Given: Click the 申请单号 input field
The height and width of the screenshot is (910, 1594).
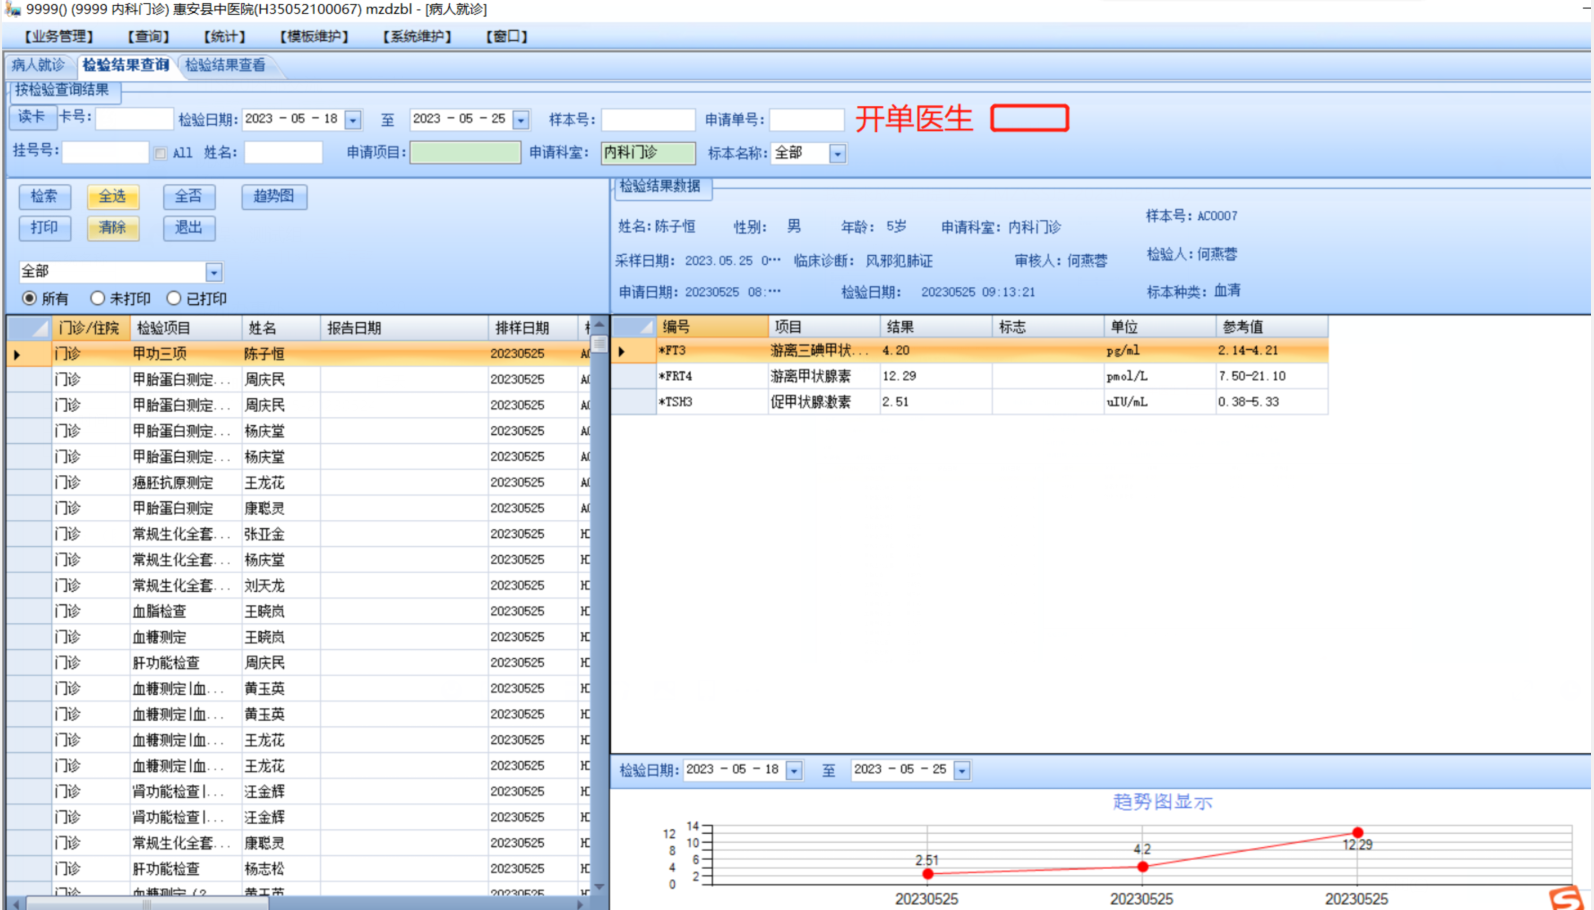Looking at the screenshot, I should (x=807, y=120).
